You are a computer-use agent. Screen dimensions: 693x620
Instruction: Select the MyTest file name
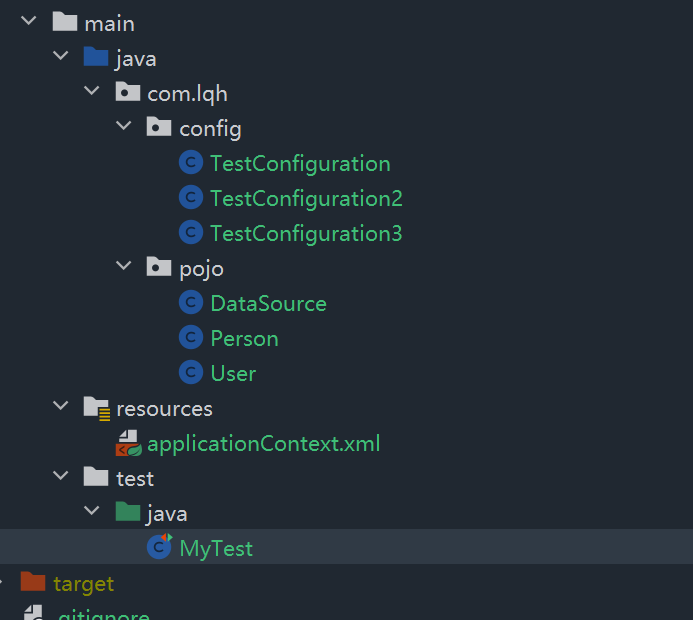coord(216,549)
